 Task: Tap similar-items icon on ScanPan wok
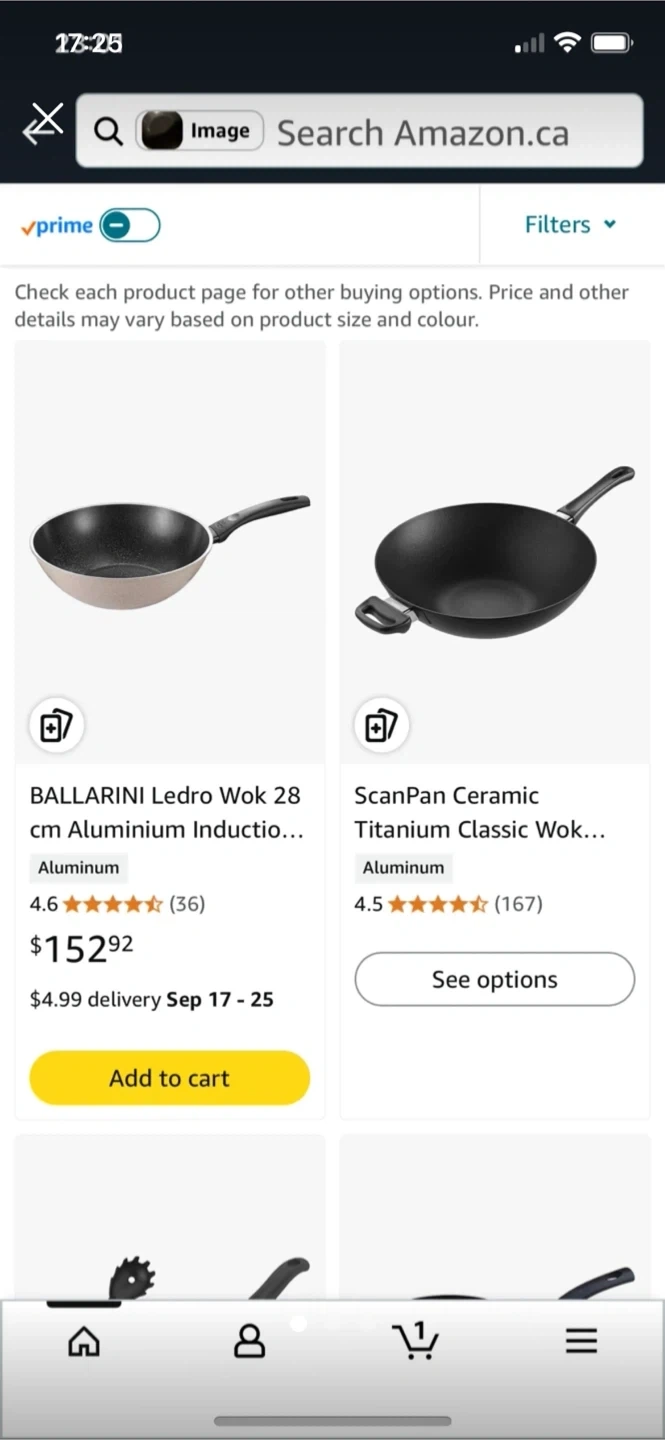381,725
